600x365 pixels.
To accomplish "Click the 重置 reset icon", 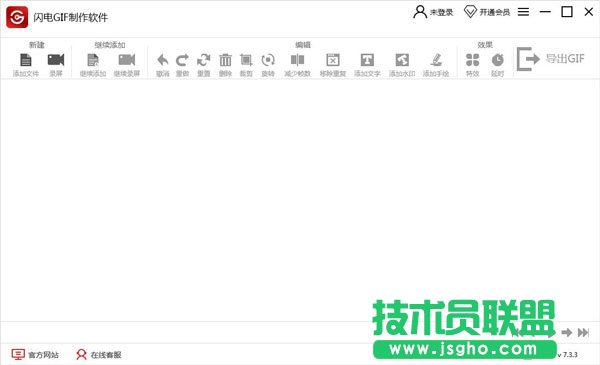I will [x=204, y=60].
